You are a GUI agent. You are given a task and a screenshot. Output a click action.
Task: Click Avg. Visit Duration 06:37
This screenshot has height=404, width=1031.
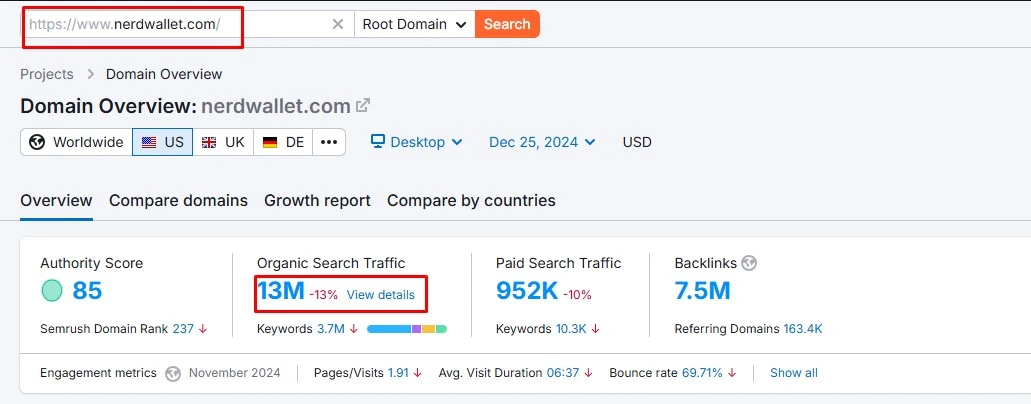[x=563, y=373]
